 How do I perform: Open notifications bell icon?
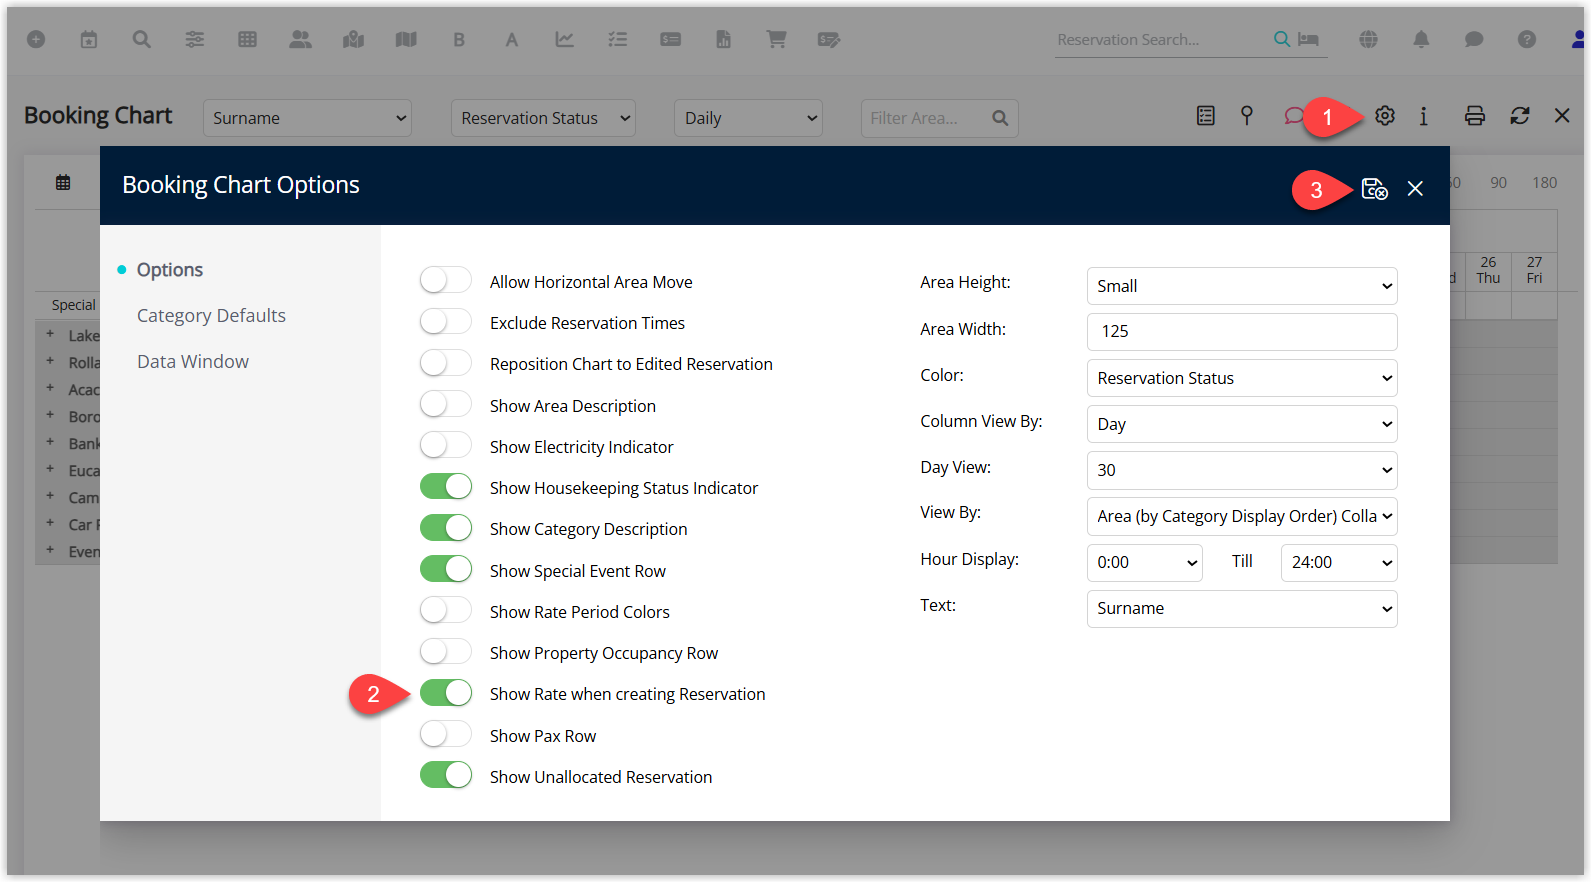coord(1421,39)
